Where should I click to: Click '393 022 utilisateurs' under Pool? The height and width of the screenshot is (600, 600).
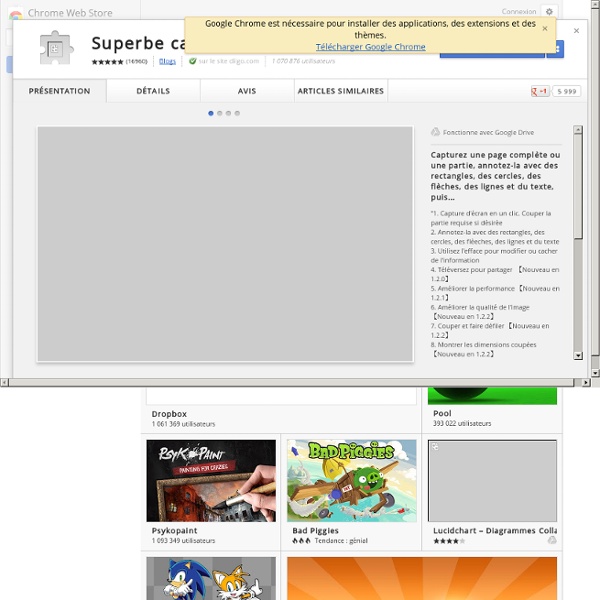(462, 423)
